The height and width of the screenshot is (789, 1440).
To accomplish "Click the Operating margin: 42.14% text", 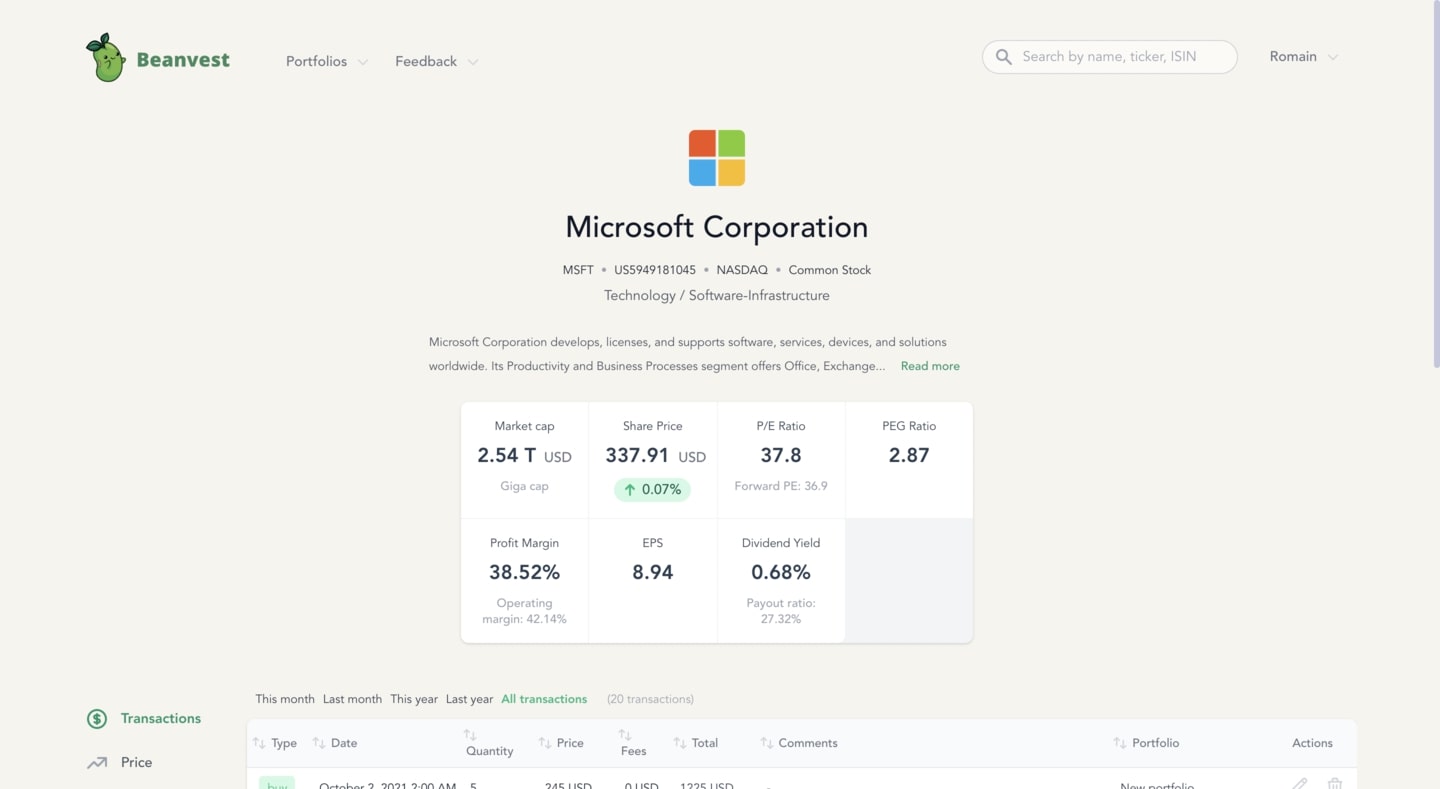I will click(524, 611).
